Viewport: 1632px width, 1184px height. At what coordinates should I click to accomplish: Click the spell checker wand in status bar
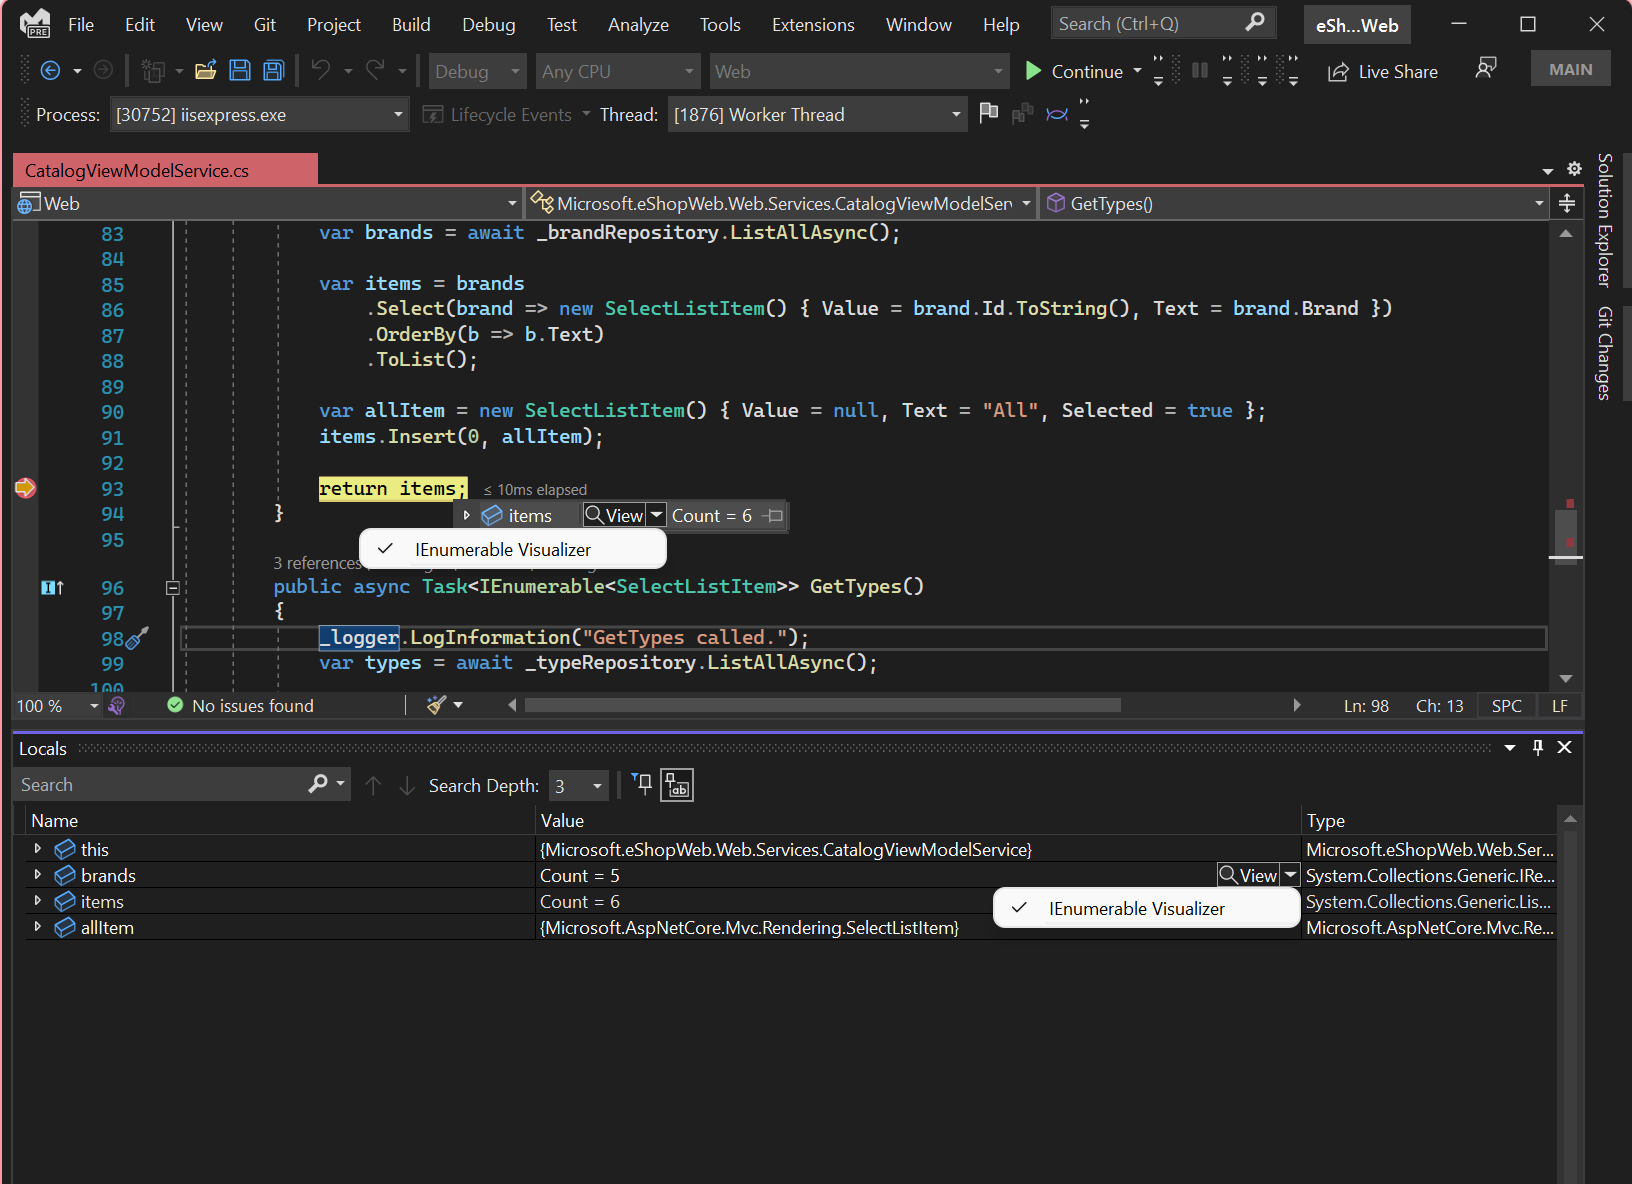[x=436, y=704]
